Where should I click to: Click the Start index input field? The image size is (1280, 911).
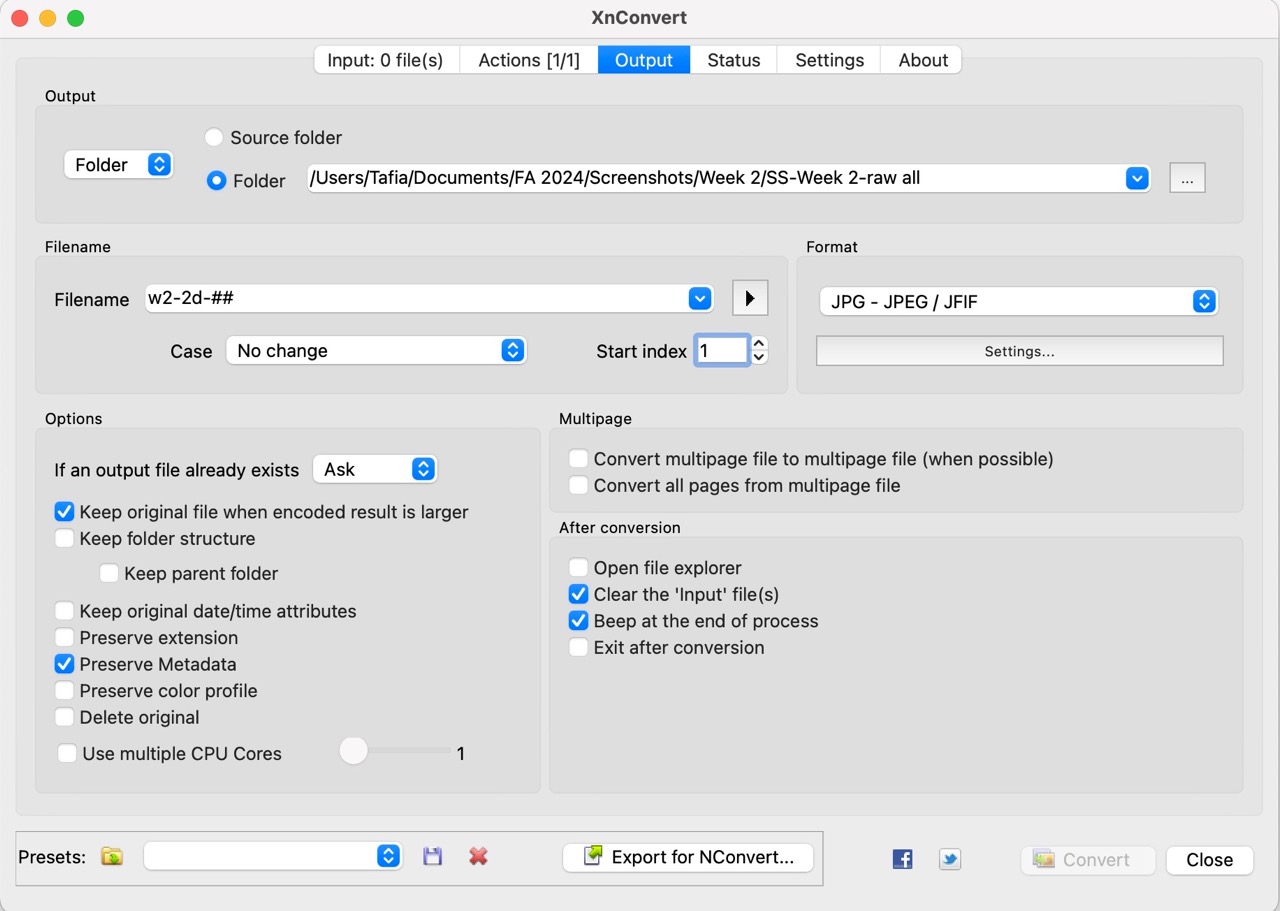tap(722, 350)
